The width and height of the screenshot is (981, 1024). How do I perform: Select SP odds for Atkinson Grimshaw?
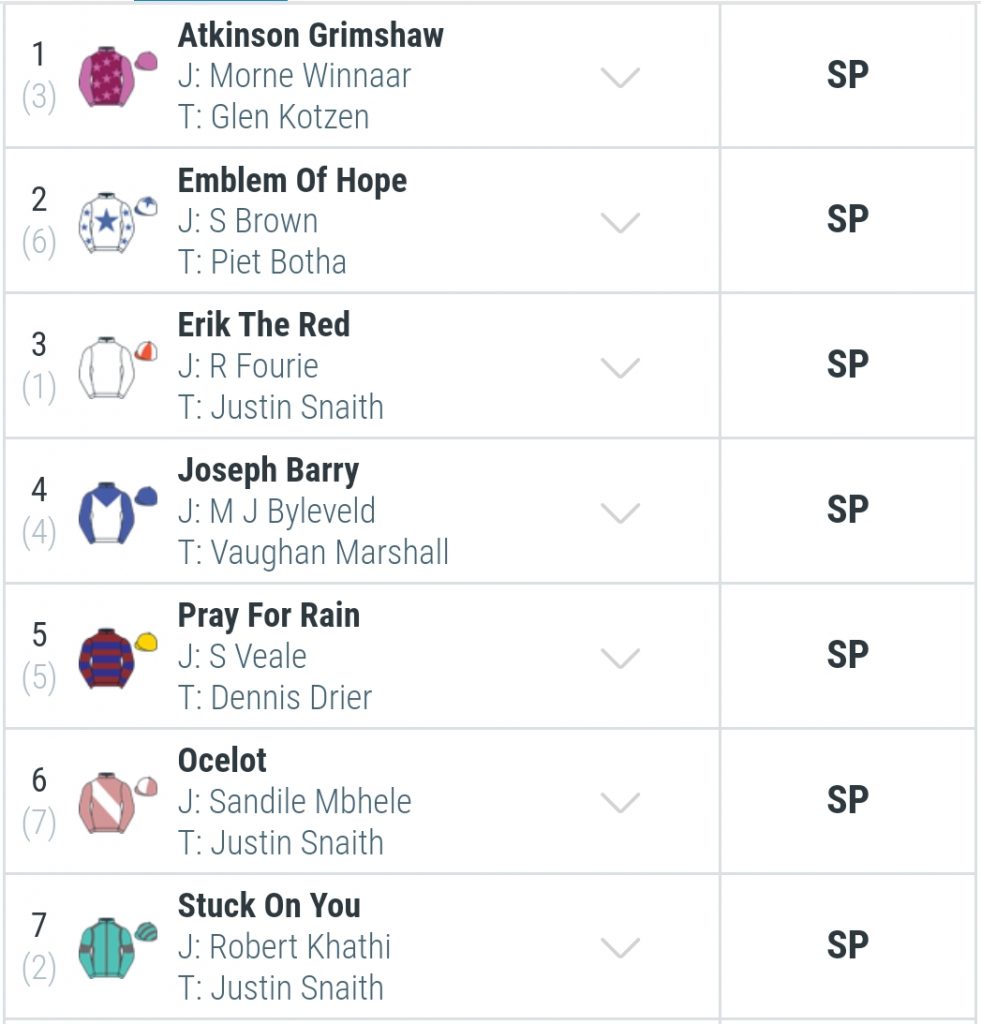click(848, 75)
